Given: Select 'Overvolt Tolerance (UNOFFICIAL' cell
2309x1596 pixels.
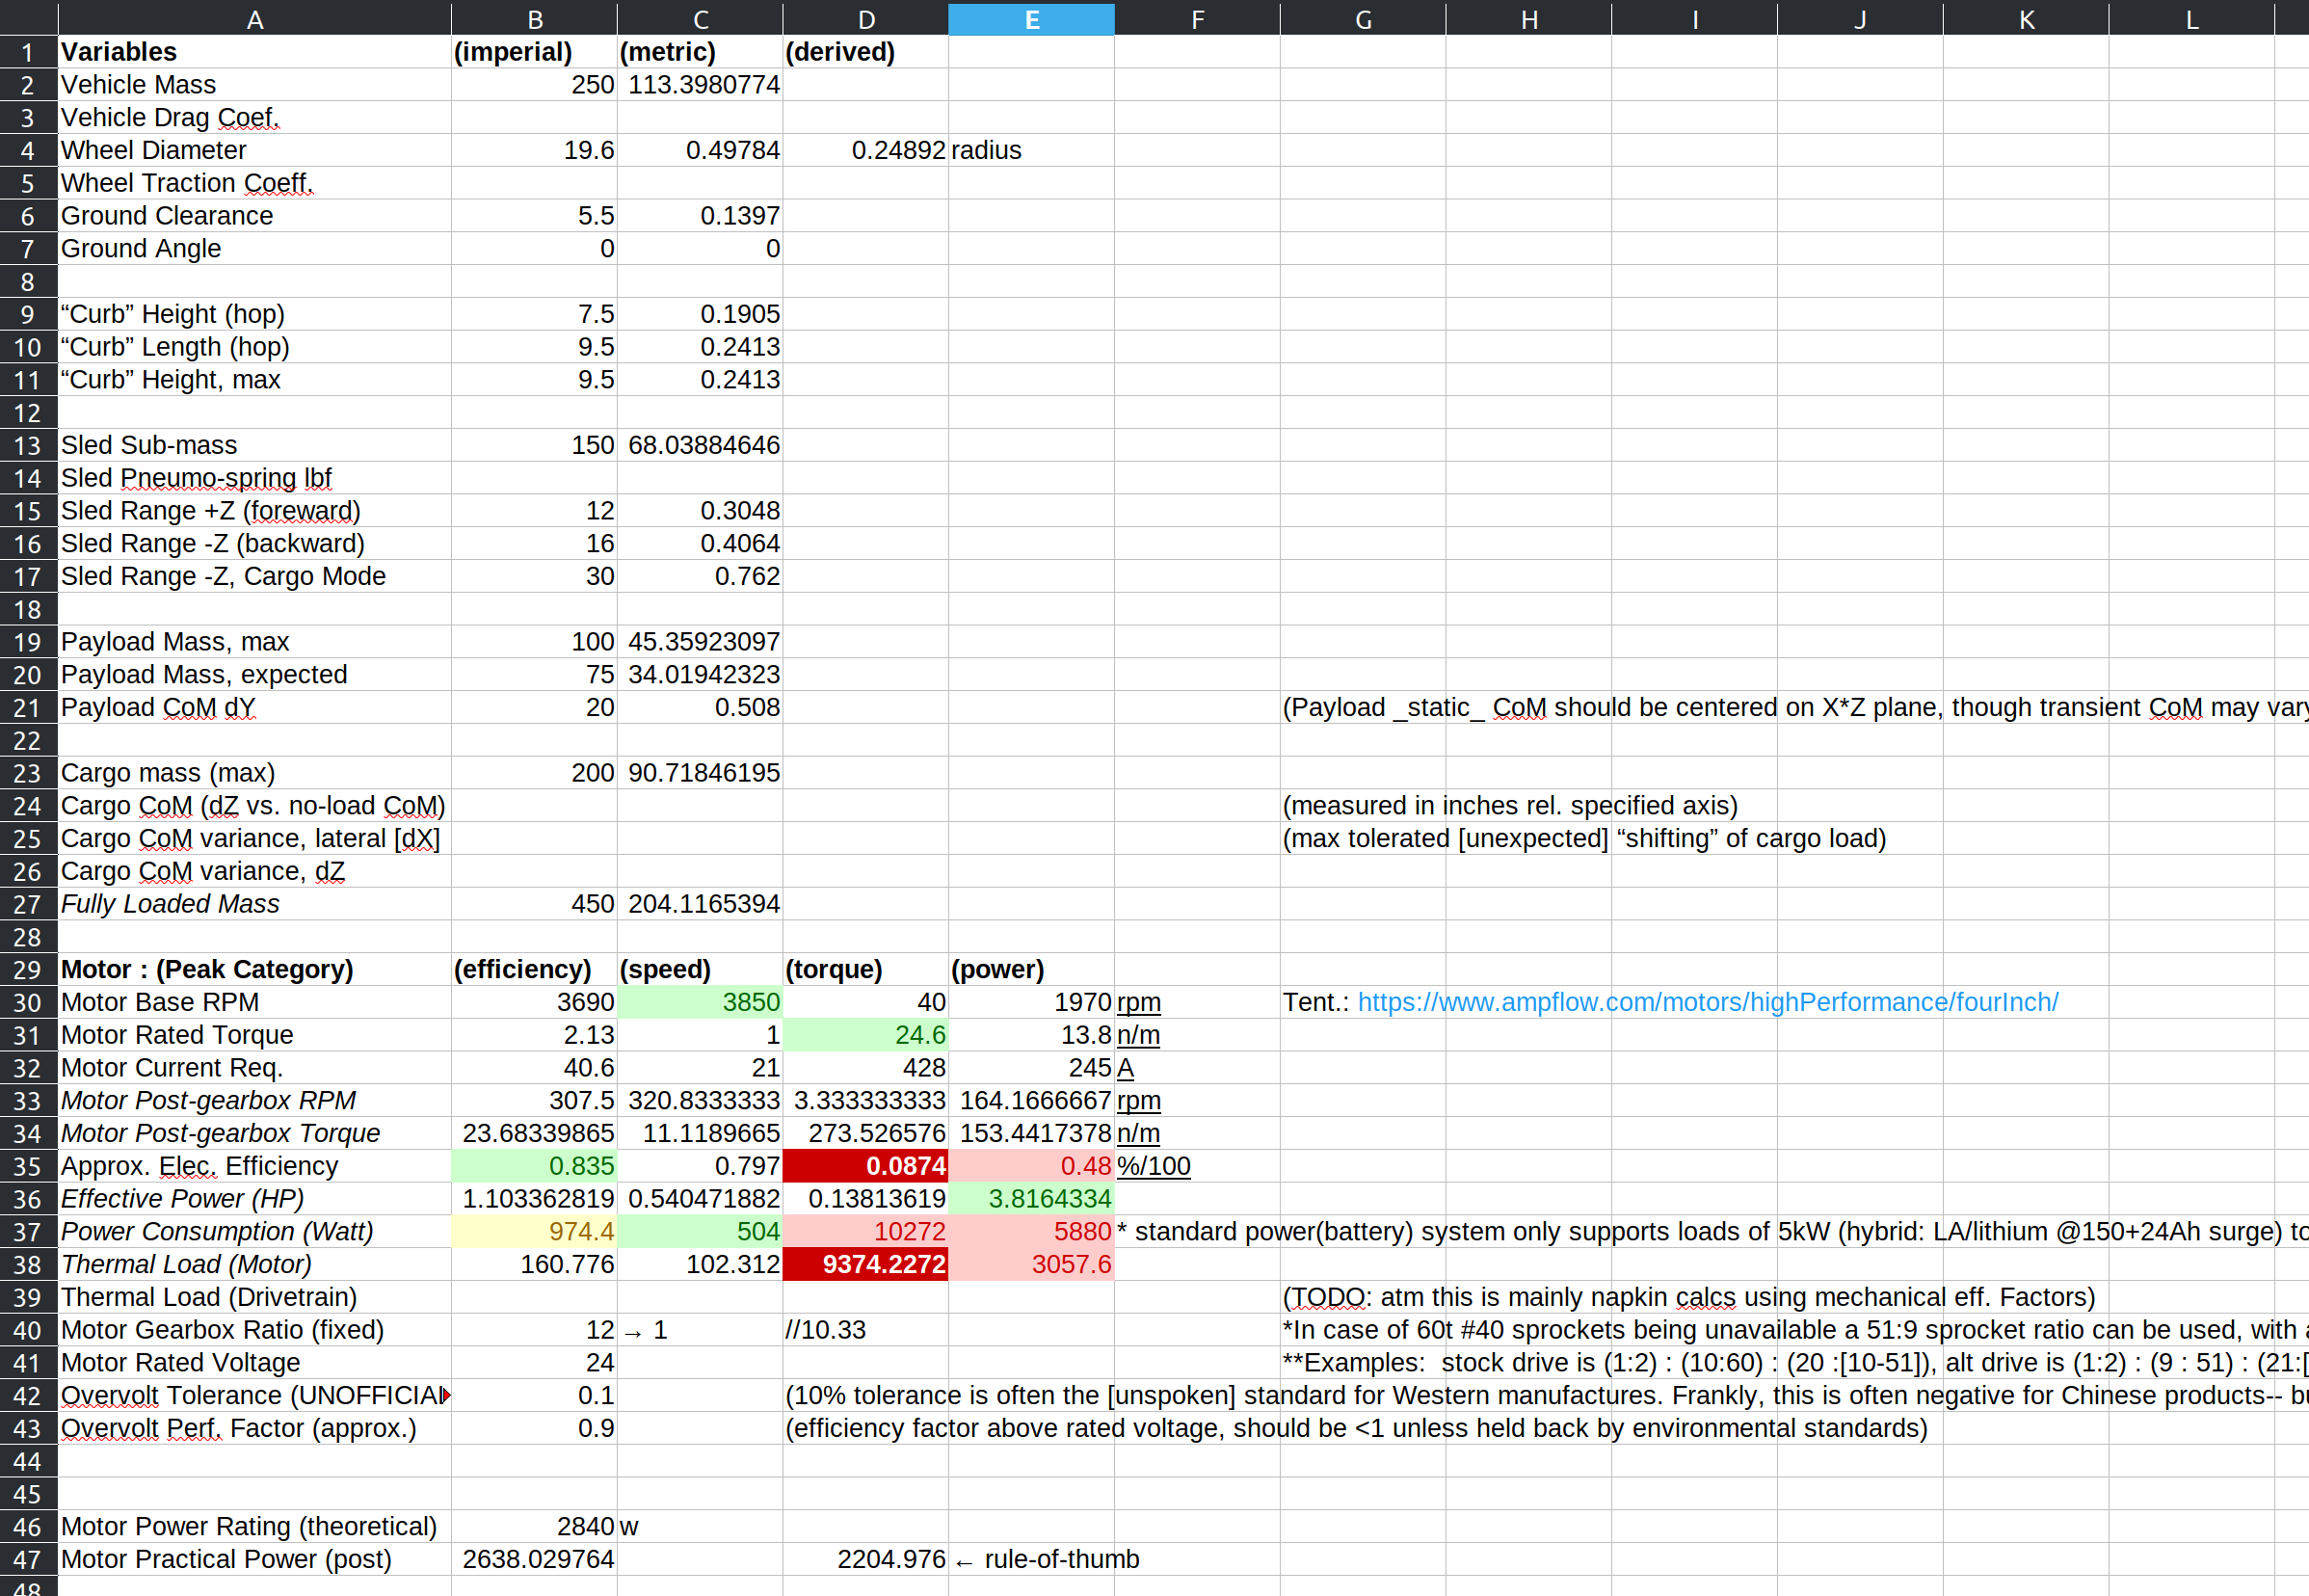Looking at the screenshot, I should (254, 1395).
